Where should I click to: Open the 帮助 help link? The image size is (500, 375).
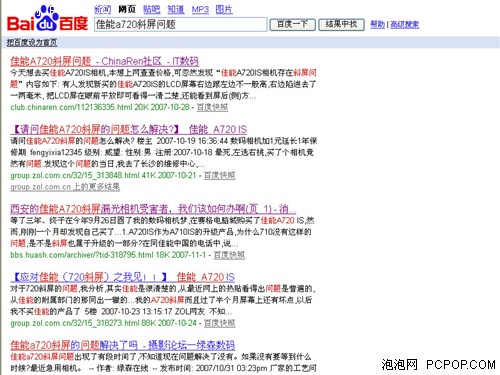[x=377, y=24]
